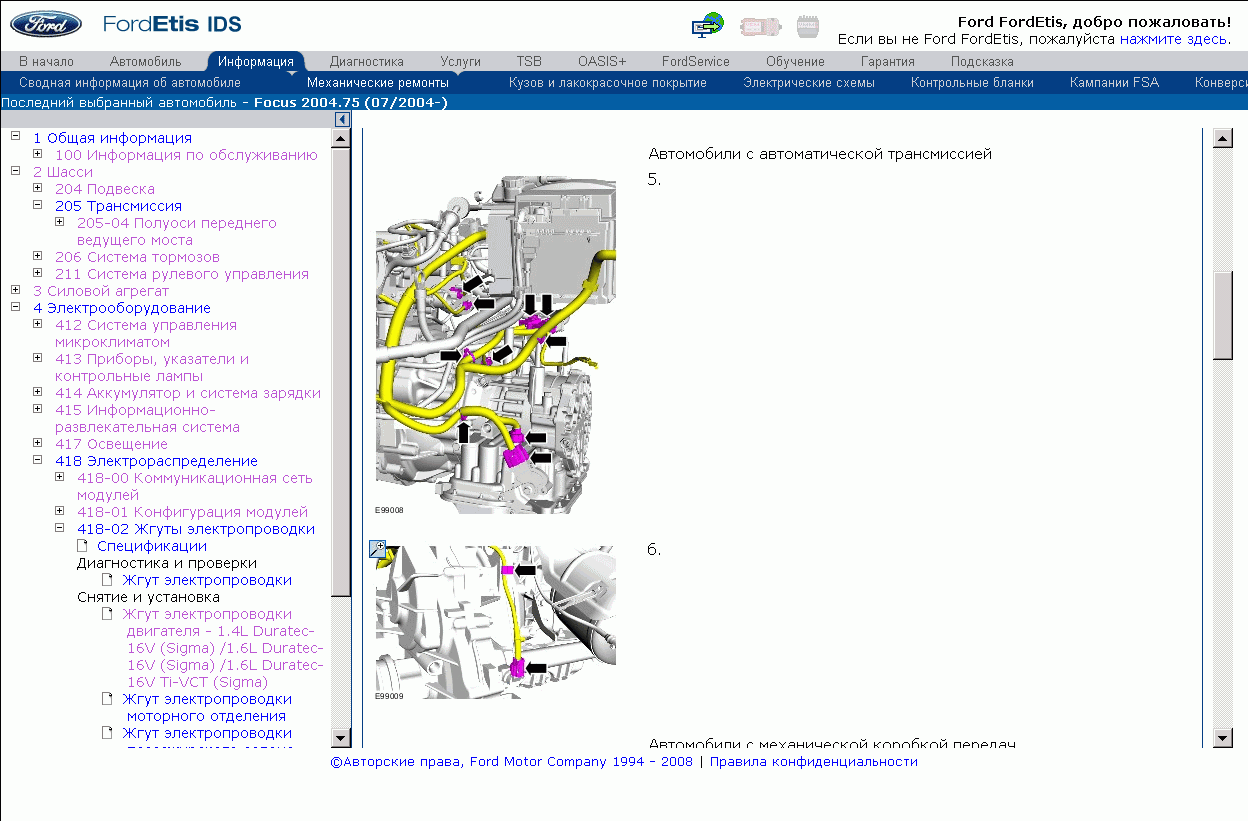
Task: Click the Ford oval logo
Action: coord(41,24)
